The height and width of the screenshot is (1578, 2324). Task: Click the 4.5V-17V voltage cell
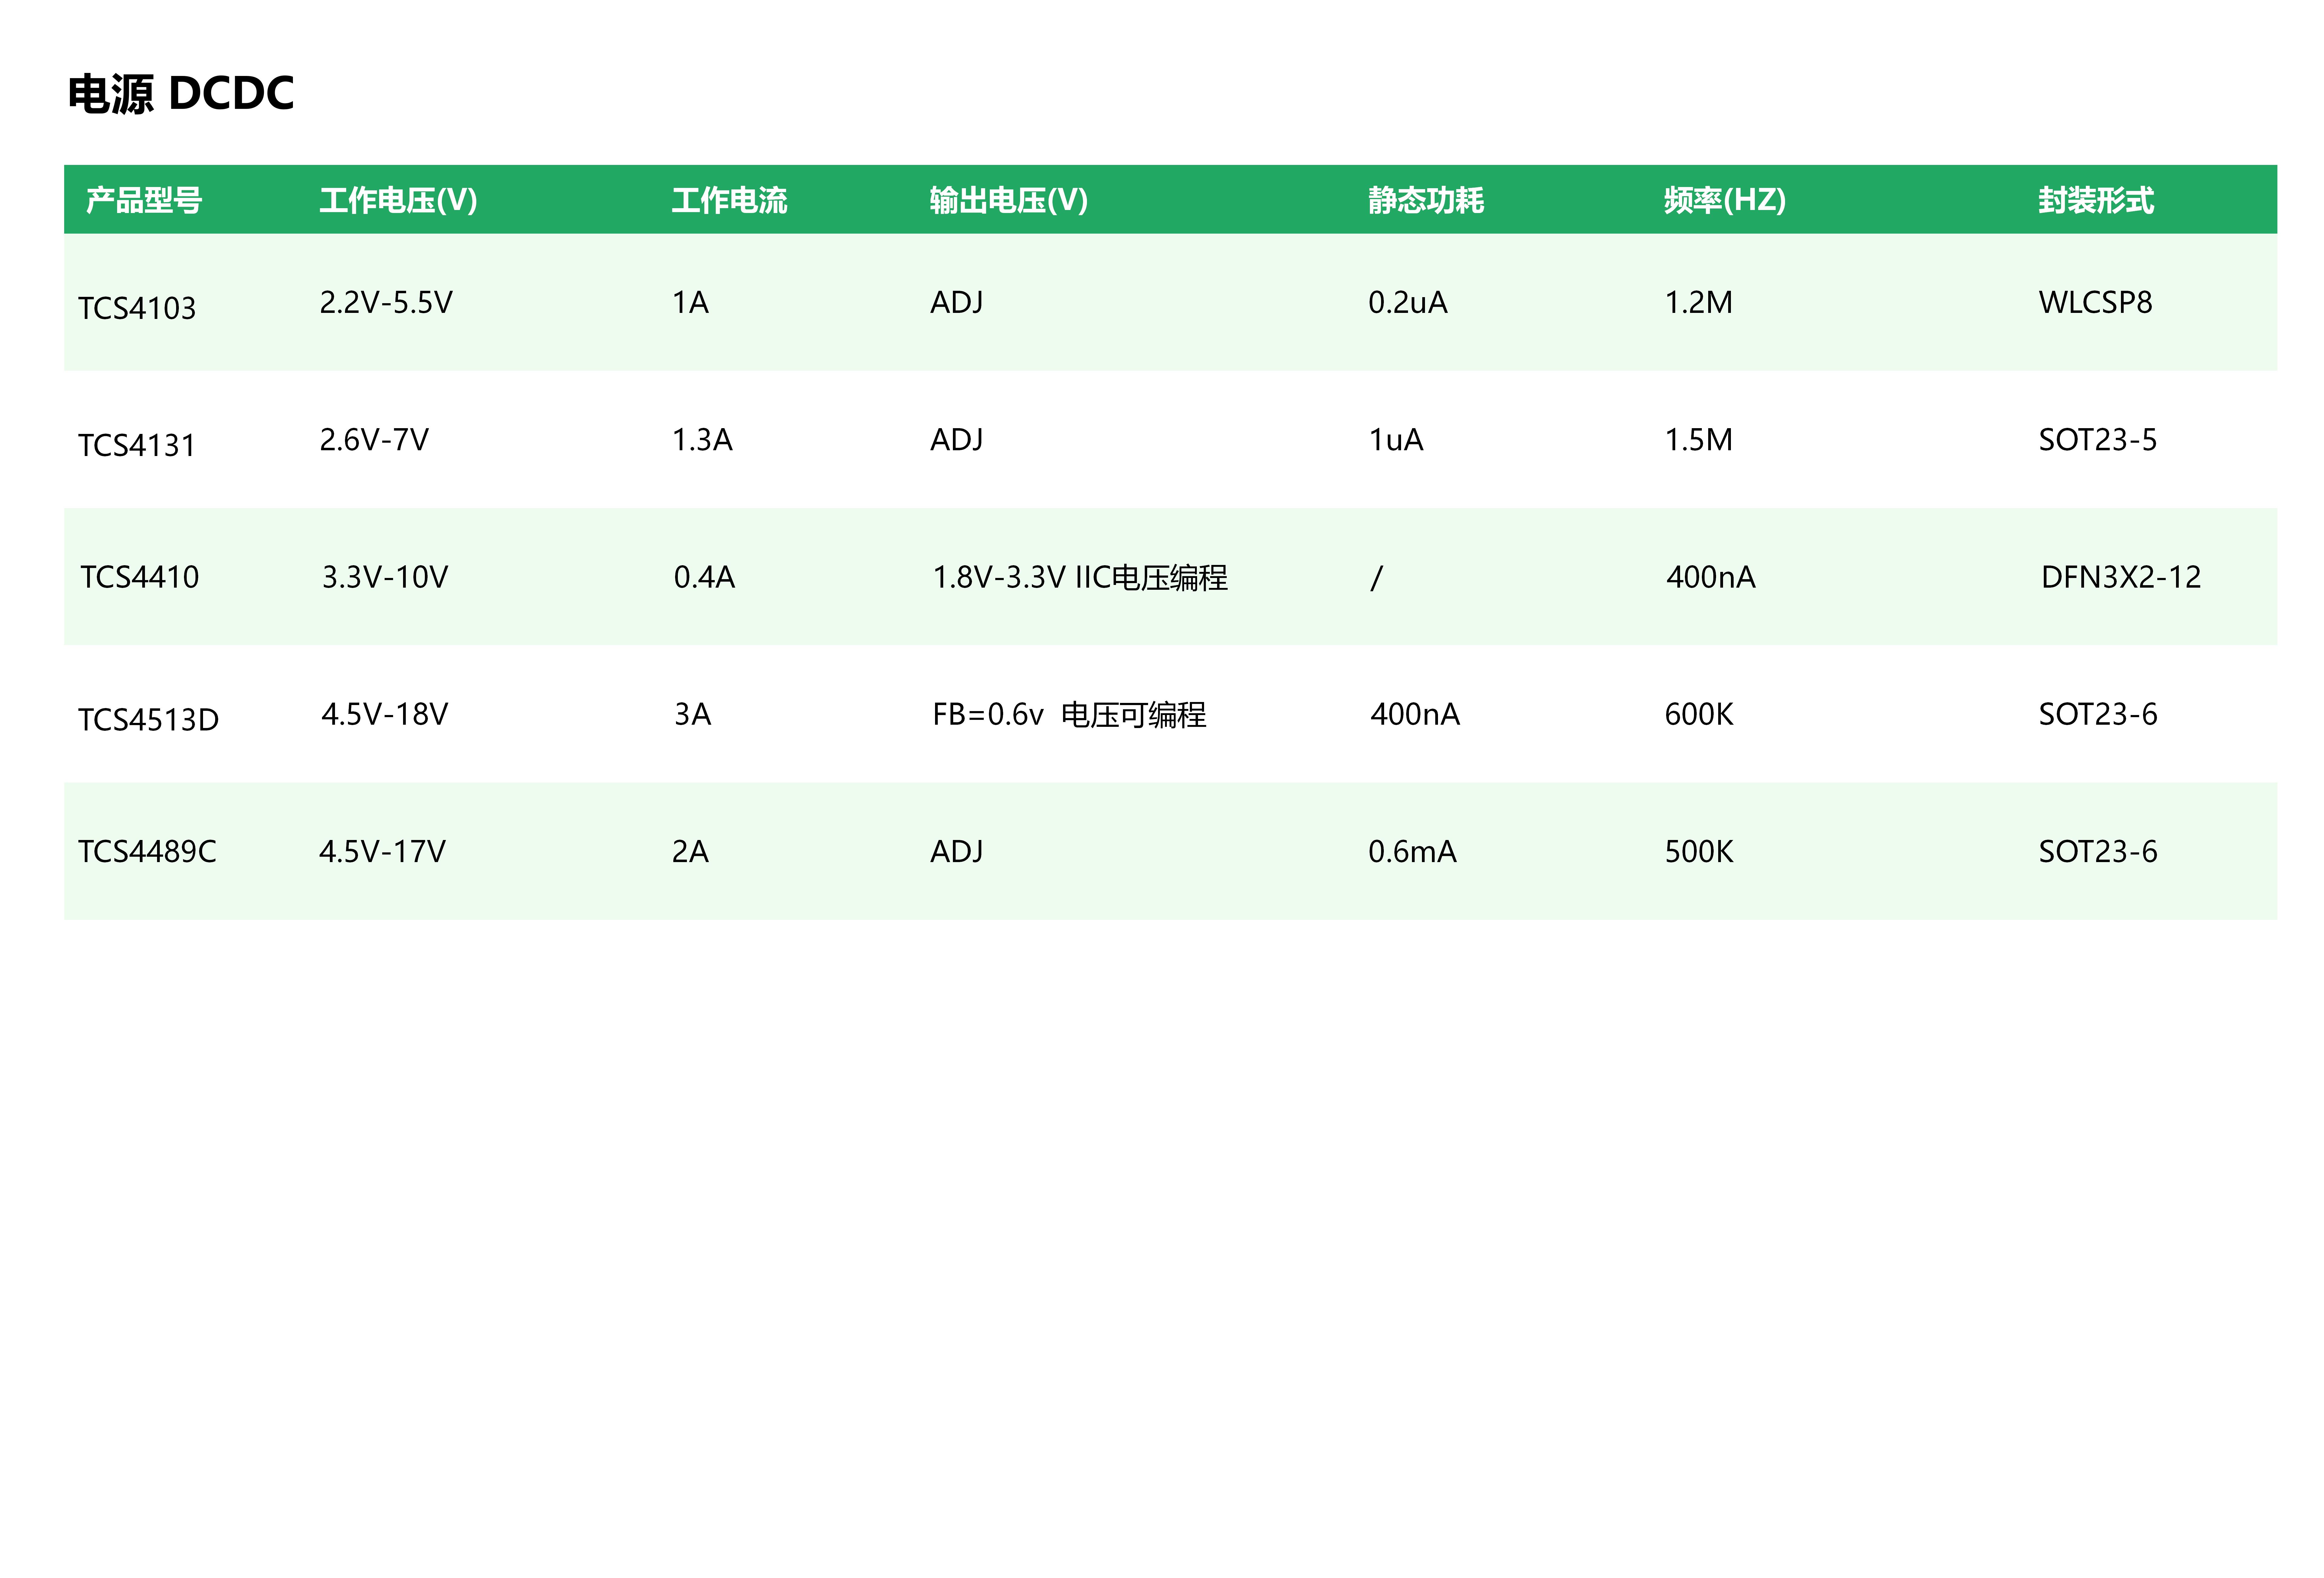(383, 851)
